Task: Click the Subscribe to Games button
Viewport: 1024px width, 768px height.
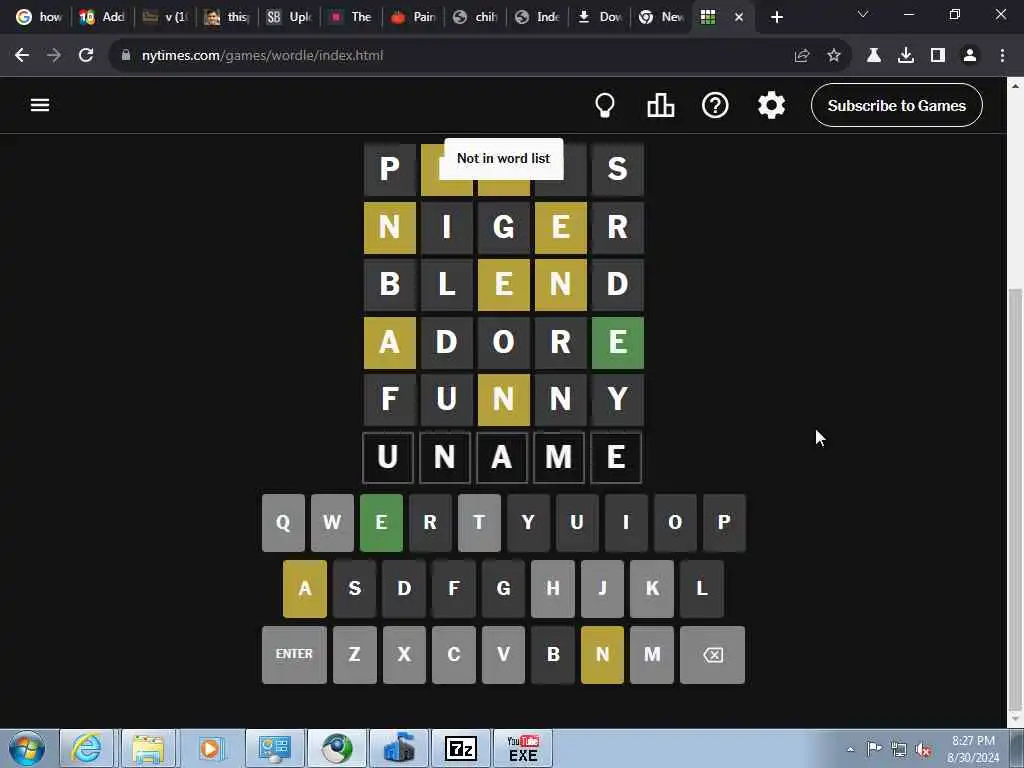Action: click(897, 105)
